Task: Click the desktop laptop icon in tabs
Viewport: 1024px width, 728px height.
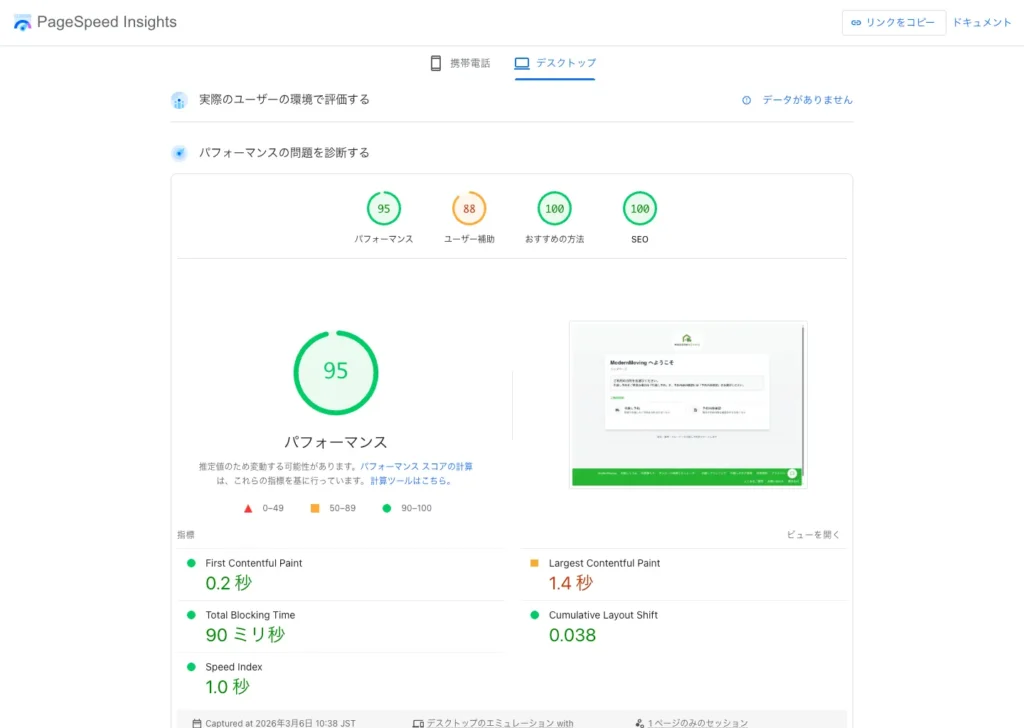Action: [521, 63]
